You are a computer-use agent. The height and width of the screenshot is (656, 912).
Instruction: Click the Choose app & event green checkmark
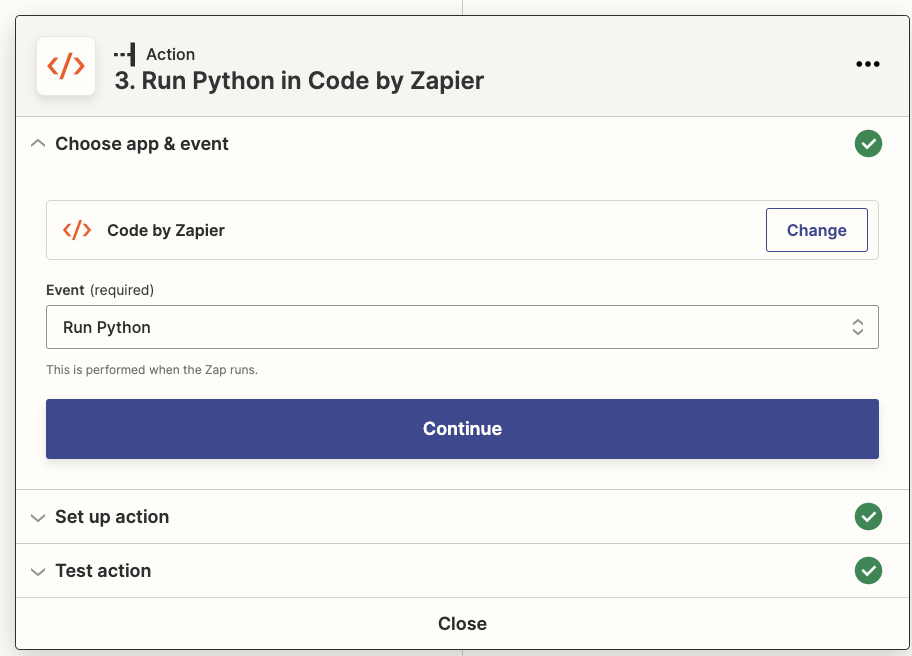(868, 144)
